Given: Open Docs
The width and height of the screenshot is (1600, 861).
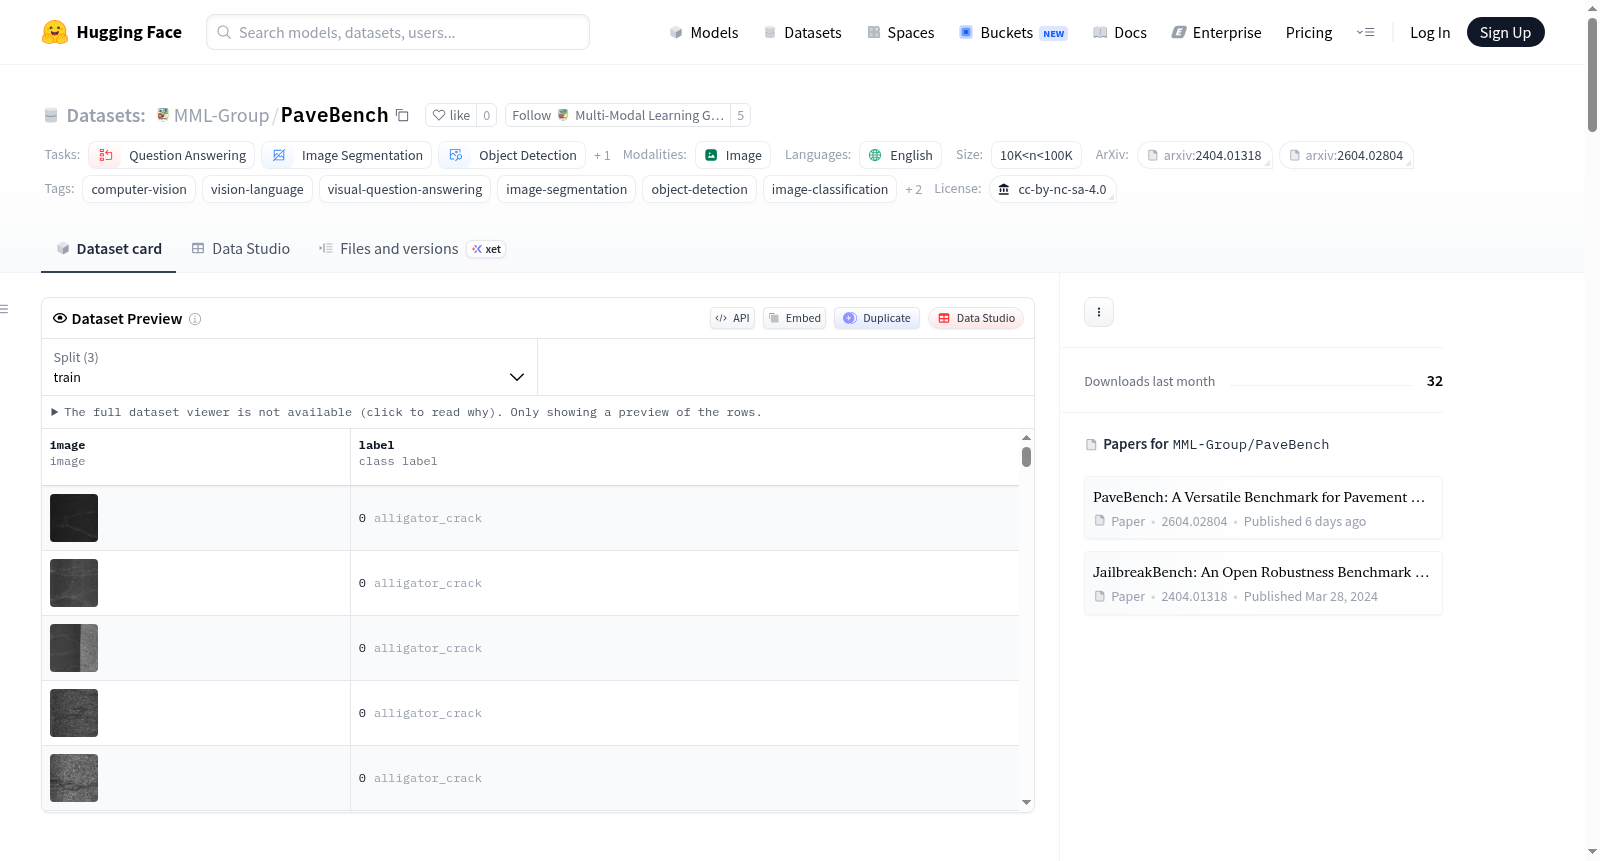Looking at the screenshot, I should pyautogui.click(x=1120, y=33).
